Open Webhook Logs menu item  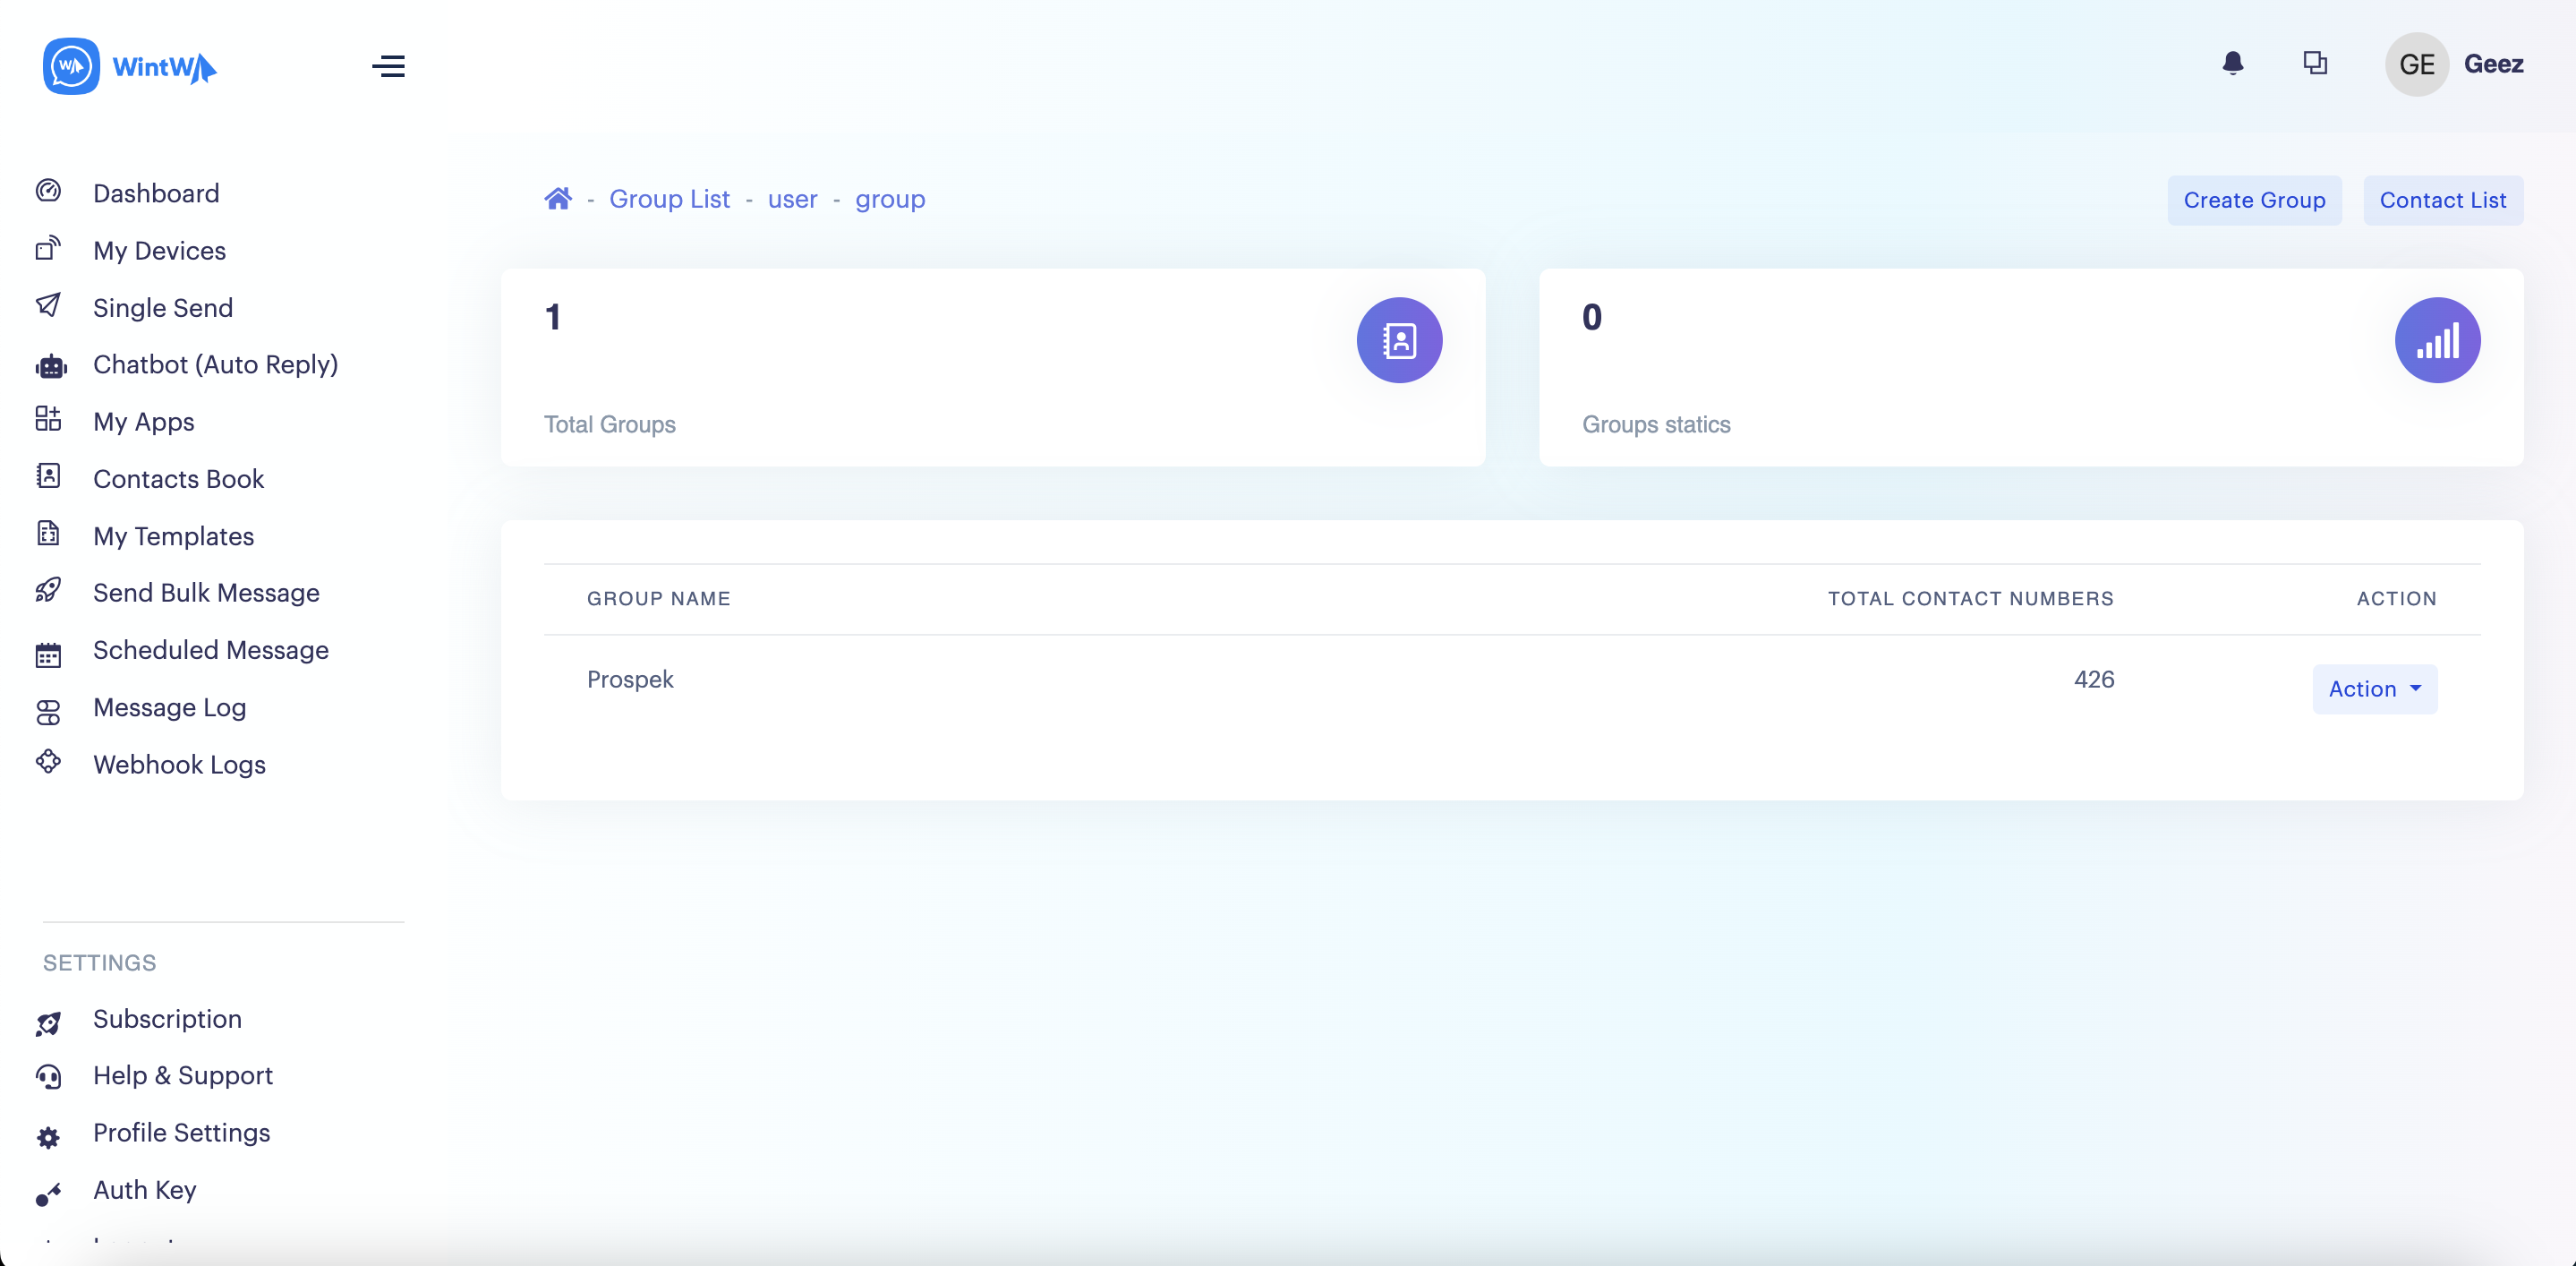click(x=179, y=764)
